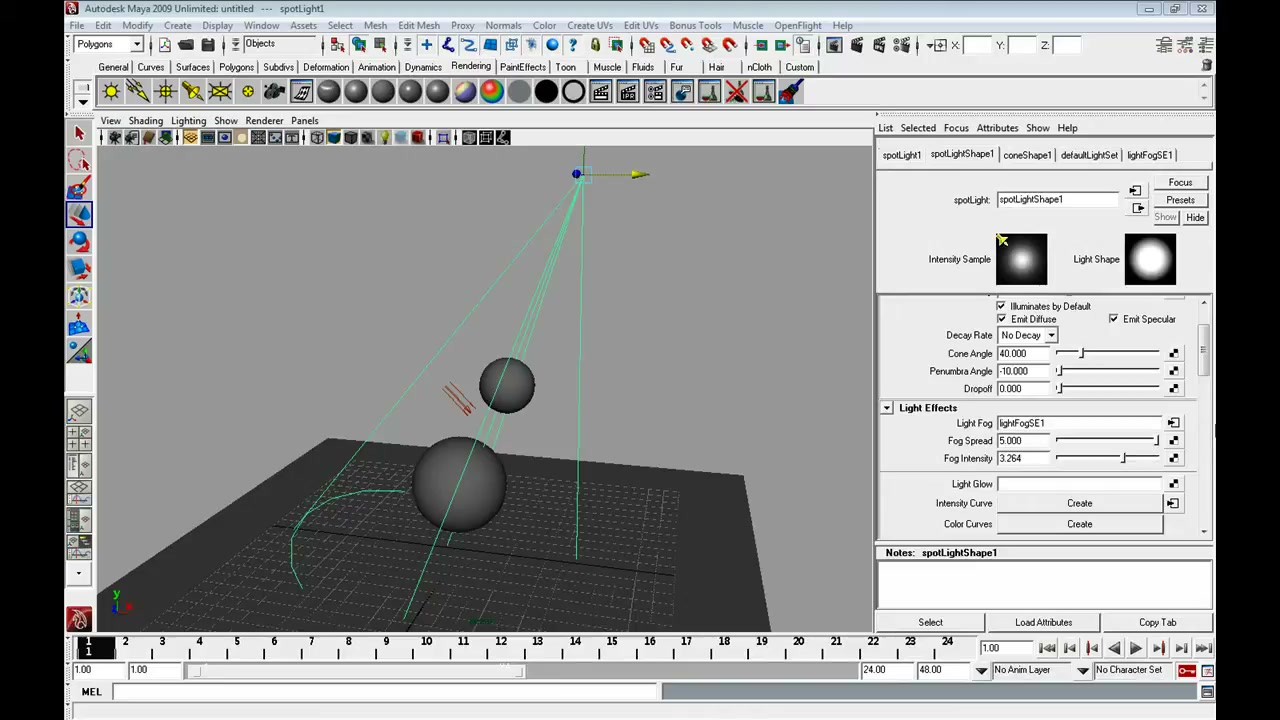Open Render Settings clapper icon
The width and height of the screenshot is (1280, 720).
tap(901, 45)
